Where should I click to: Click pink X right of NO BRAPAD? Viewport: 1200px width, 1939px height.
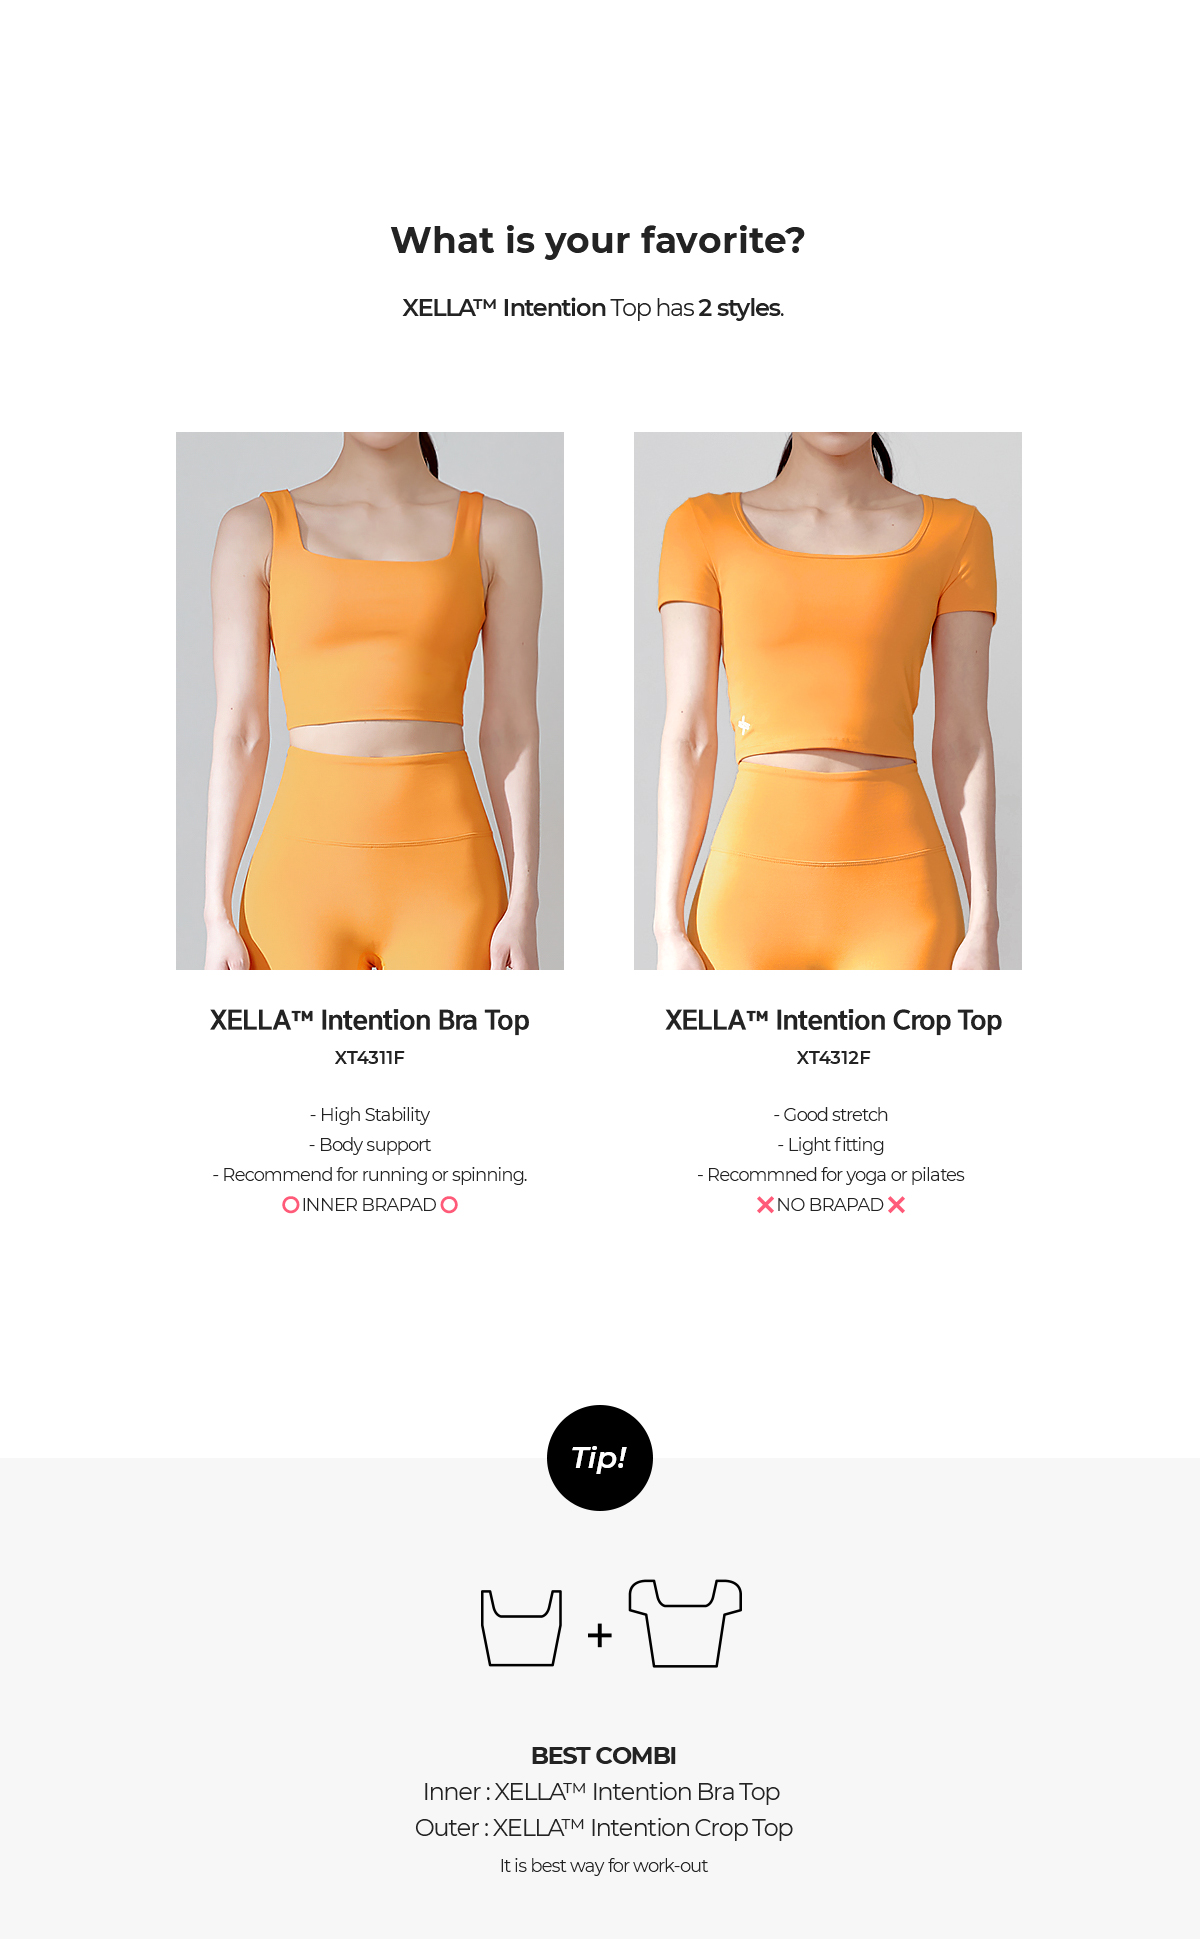click(896, 1205)
